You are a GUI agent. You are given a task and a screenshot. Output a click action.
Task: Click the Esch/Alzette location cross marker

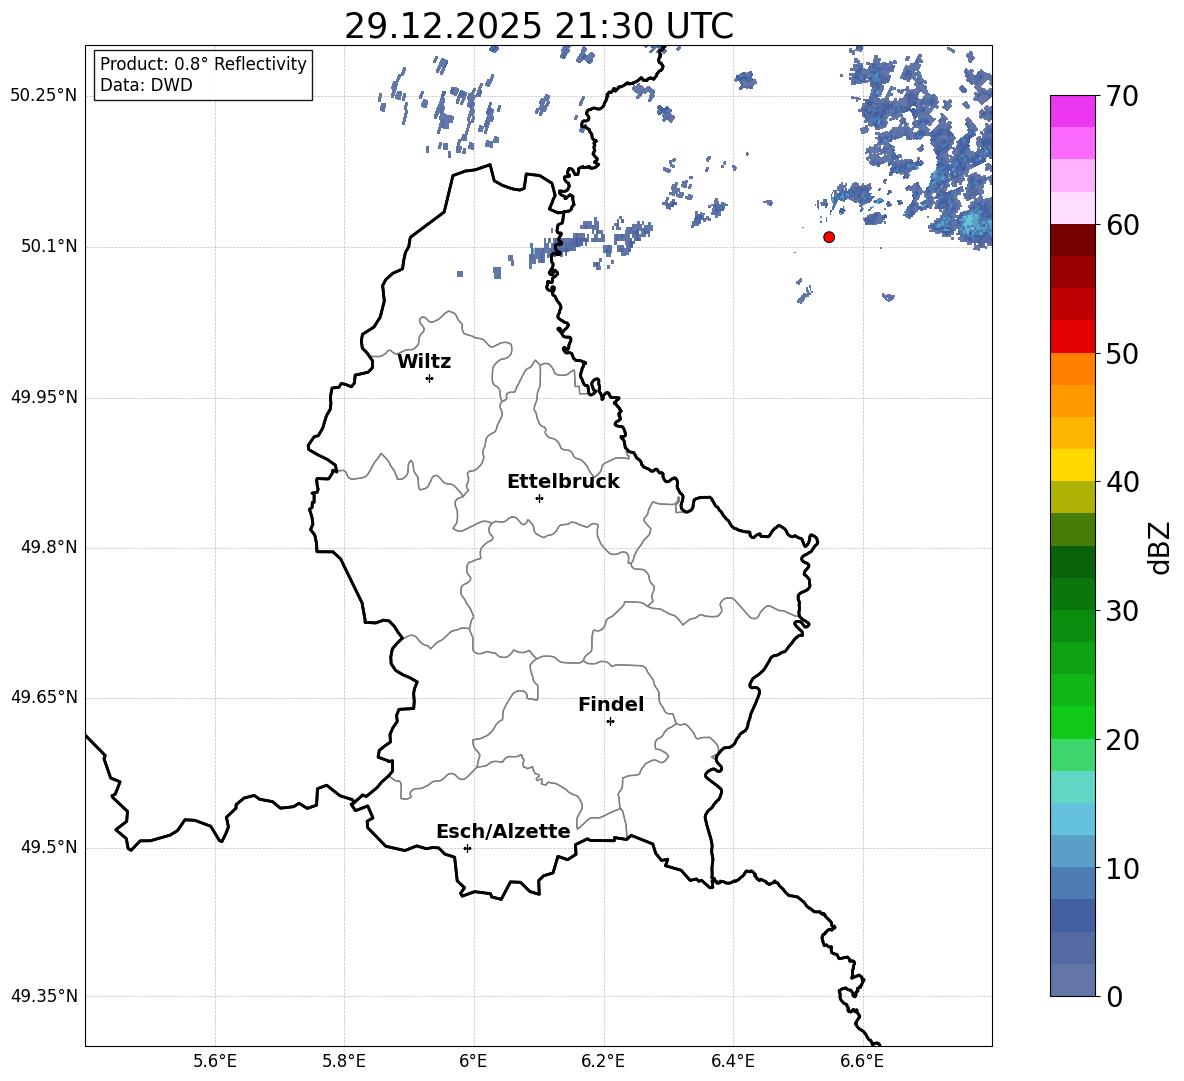467,848
